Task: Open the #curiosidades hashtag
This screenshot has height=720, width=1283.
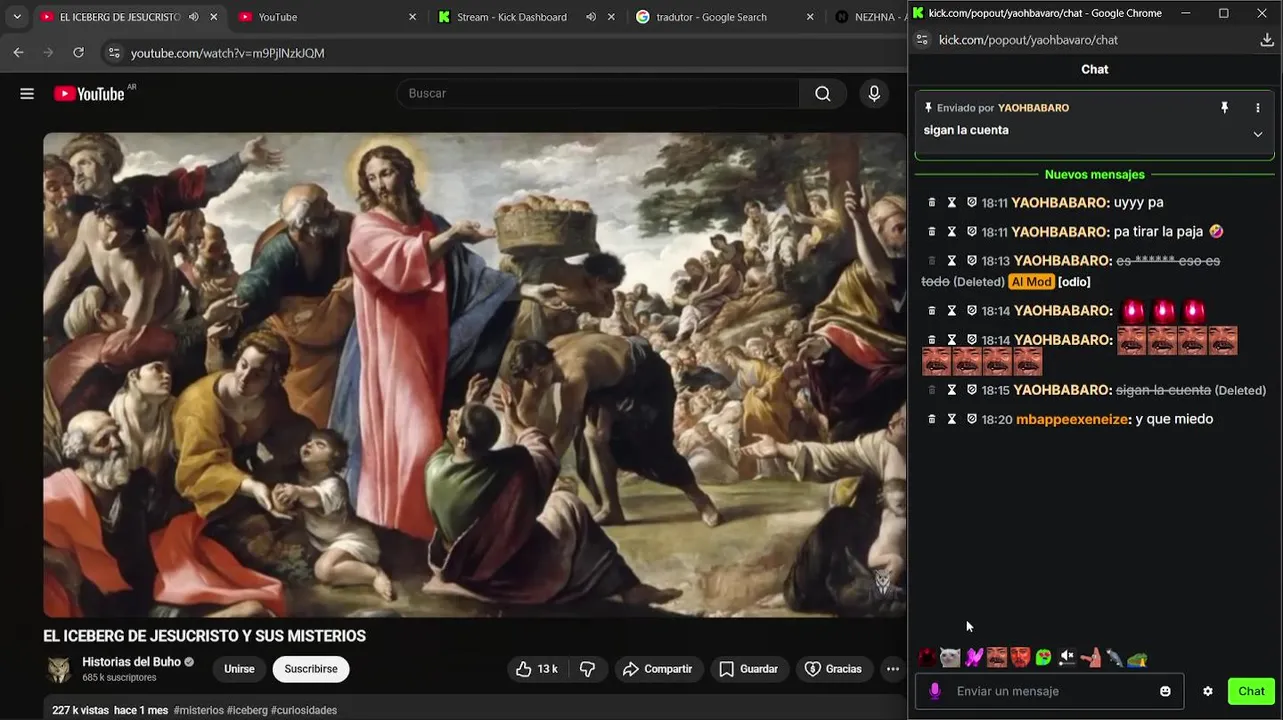Action: pyautogui.click(x=304, y=710)
